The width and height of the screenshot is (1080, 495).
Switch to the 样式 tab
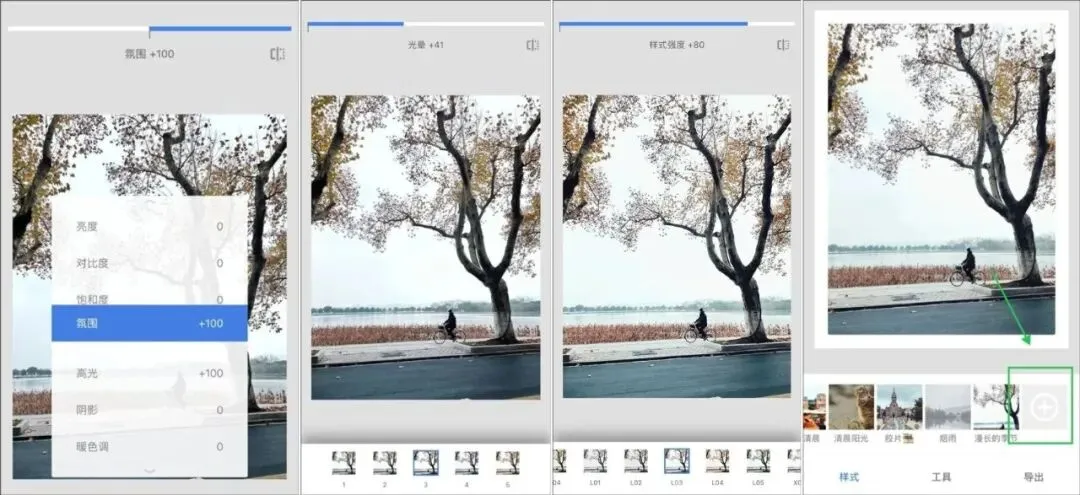(x=849, y=477)
